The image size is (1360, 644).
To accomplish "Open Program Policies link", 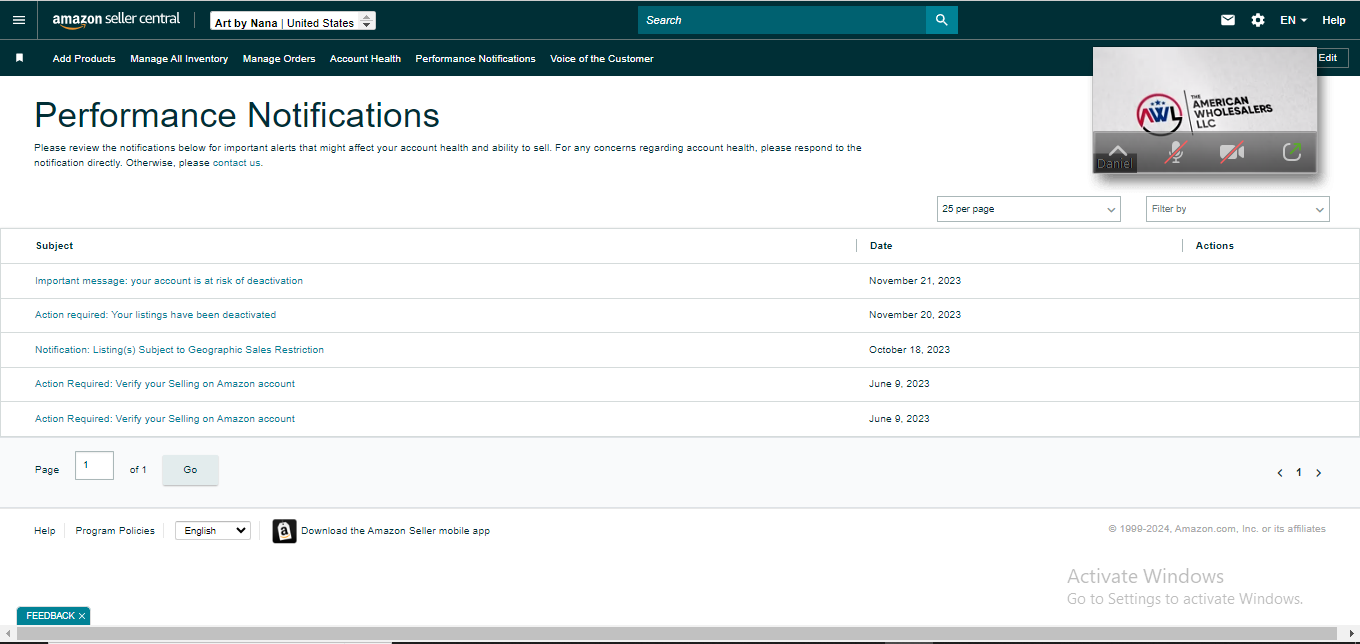I will click(115, 531).
